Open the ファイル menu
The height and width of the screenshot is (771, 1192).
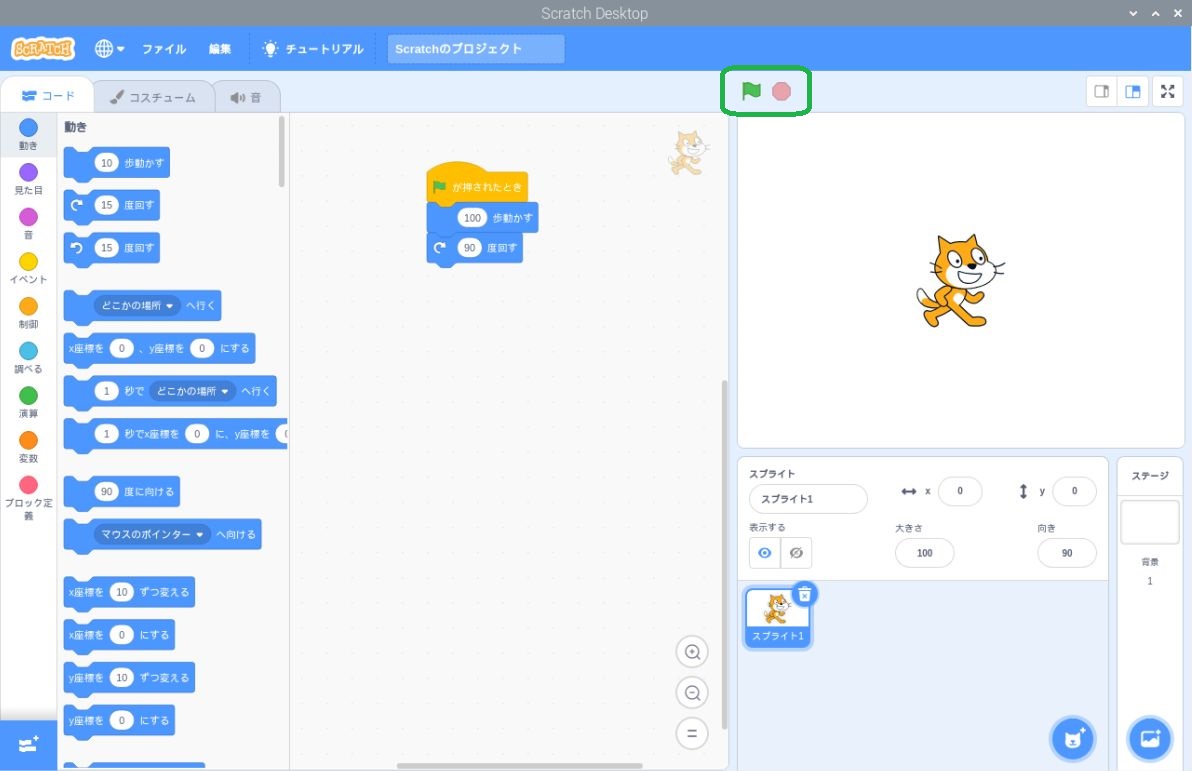coord(163,49)
